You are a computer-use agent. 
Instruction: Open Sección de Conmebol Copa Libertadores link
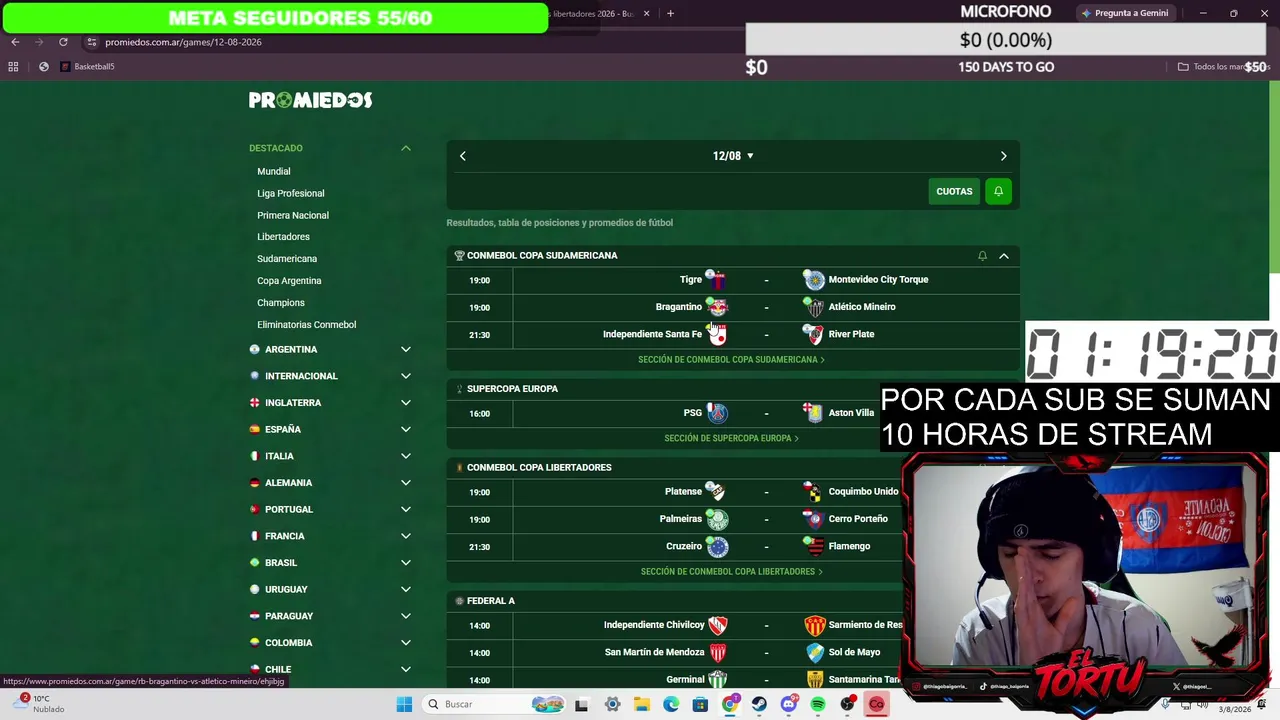tap(731, 572)
